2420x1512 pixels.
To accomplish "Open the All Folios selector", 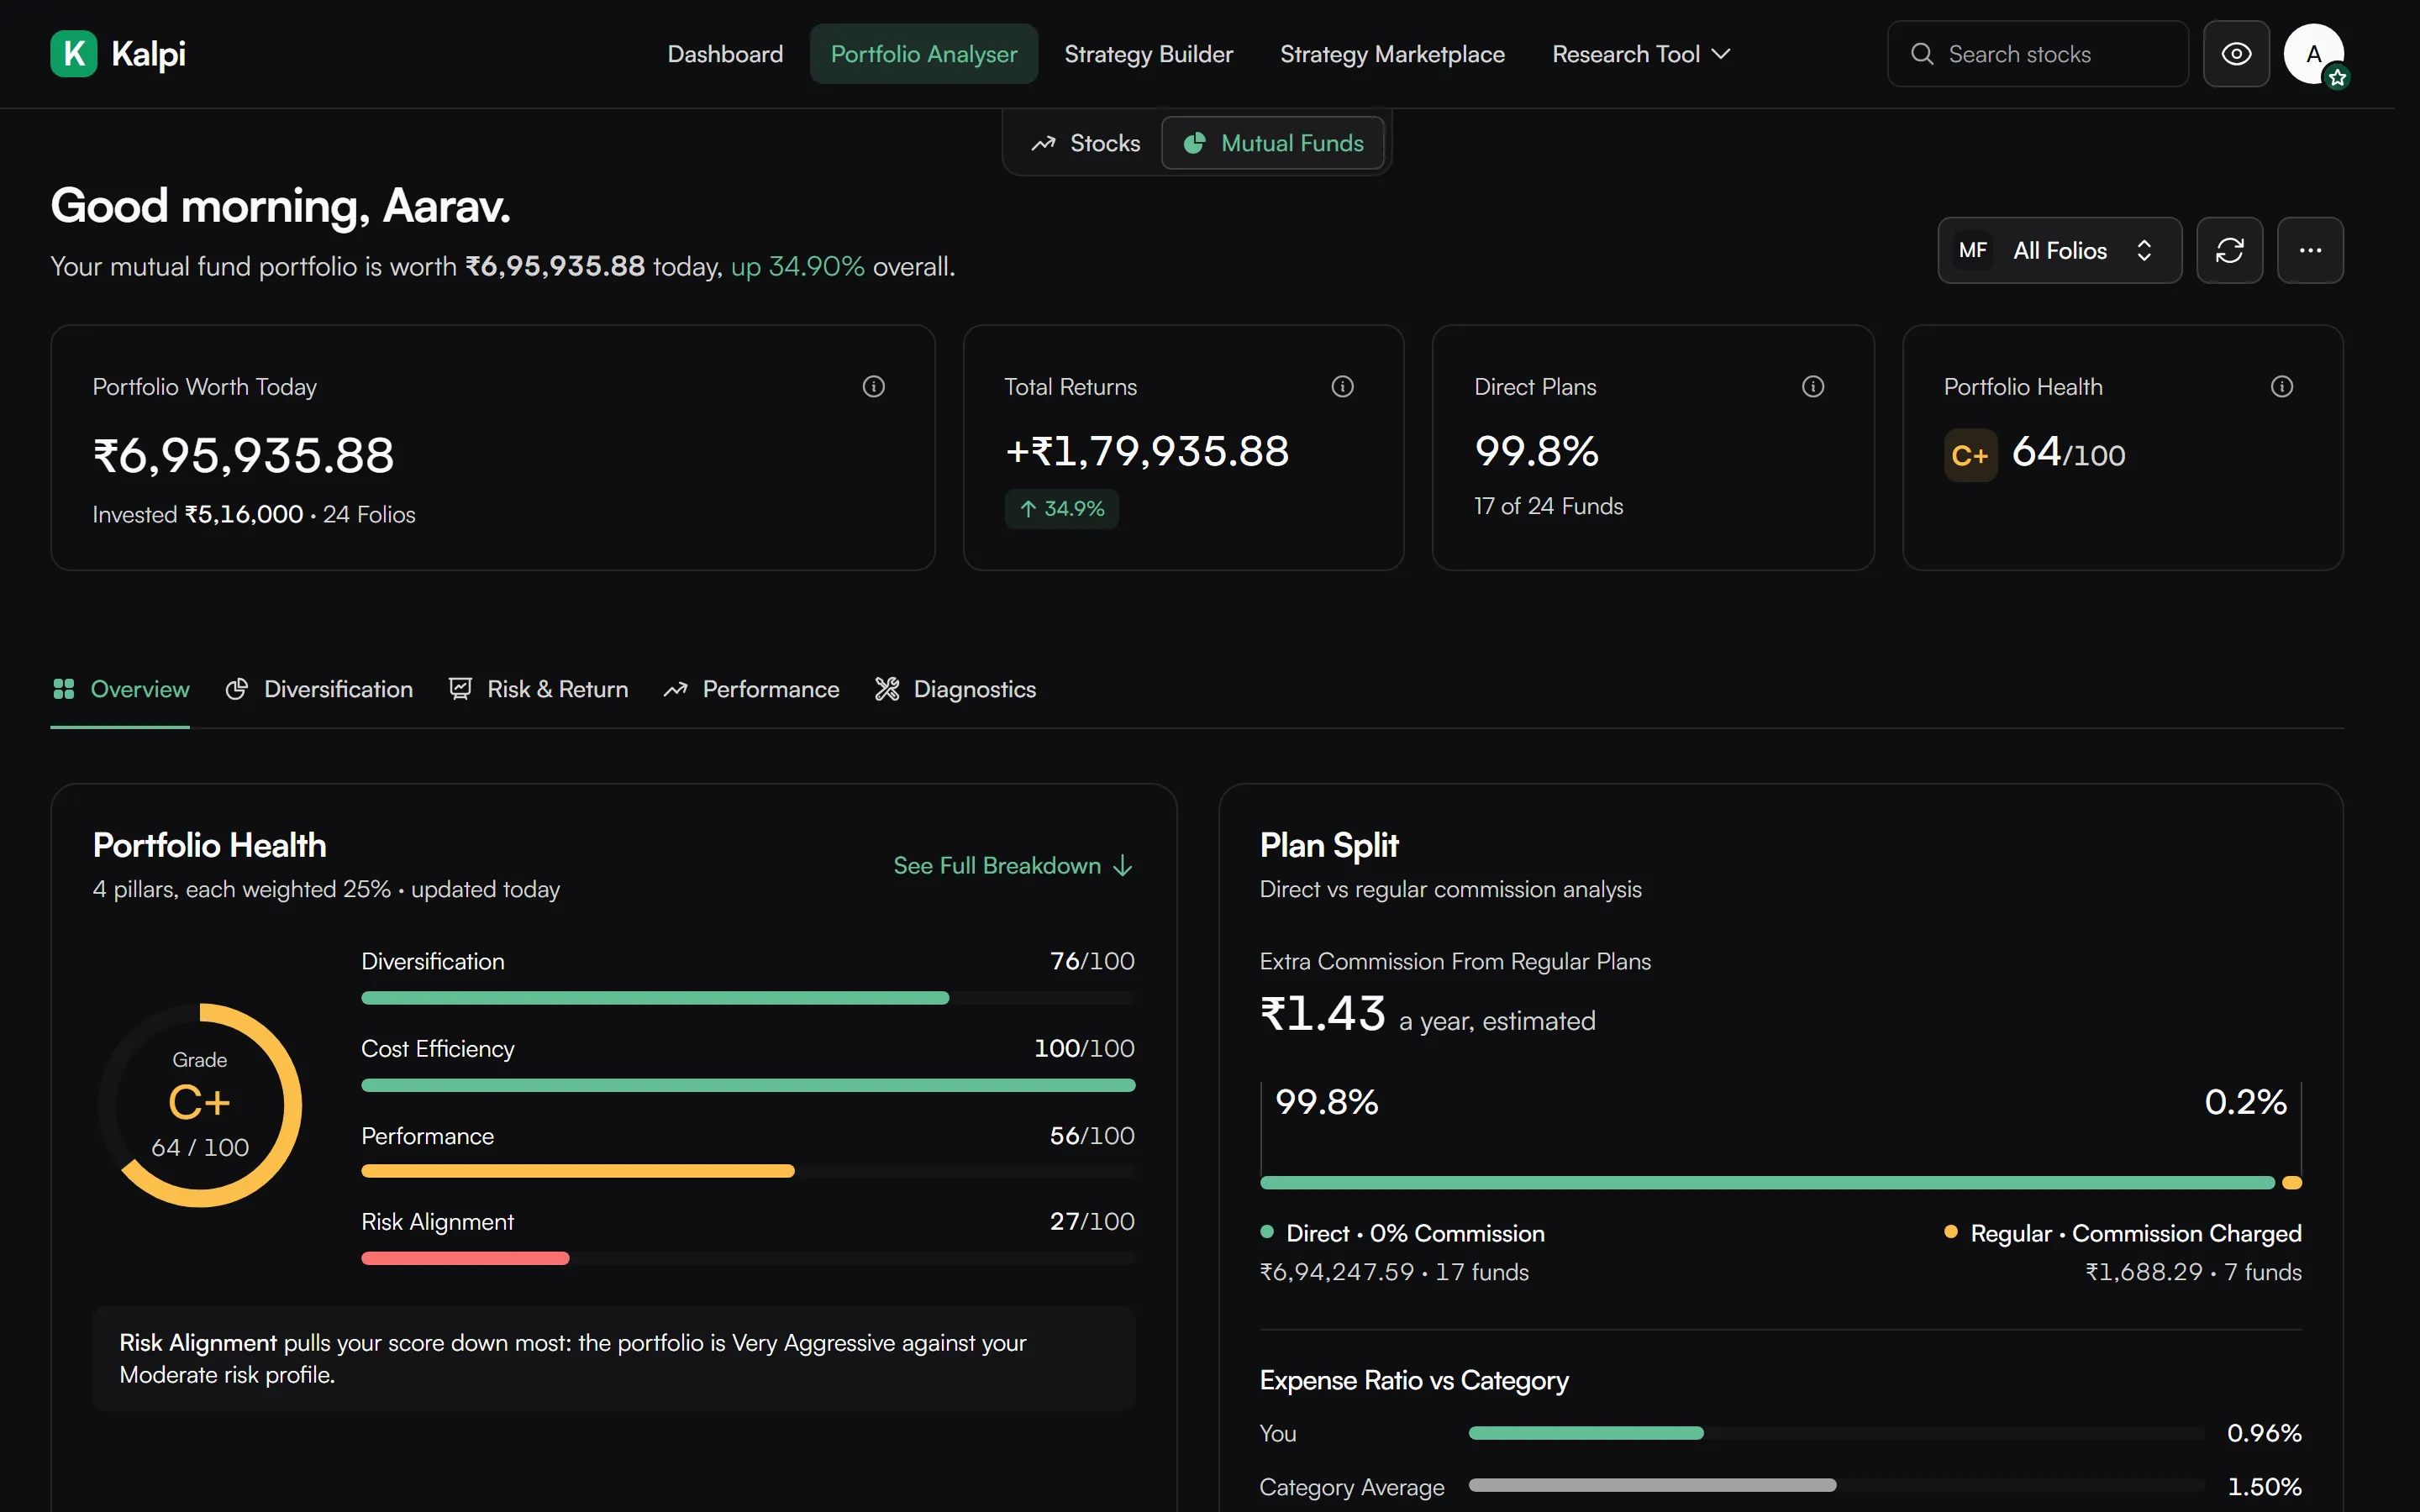I will click(x=2059, y=250).
